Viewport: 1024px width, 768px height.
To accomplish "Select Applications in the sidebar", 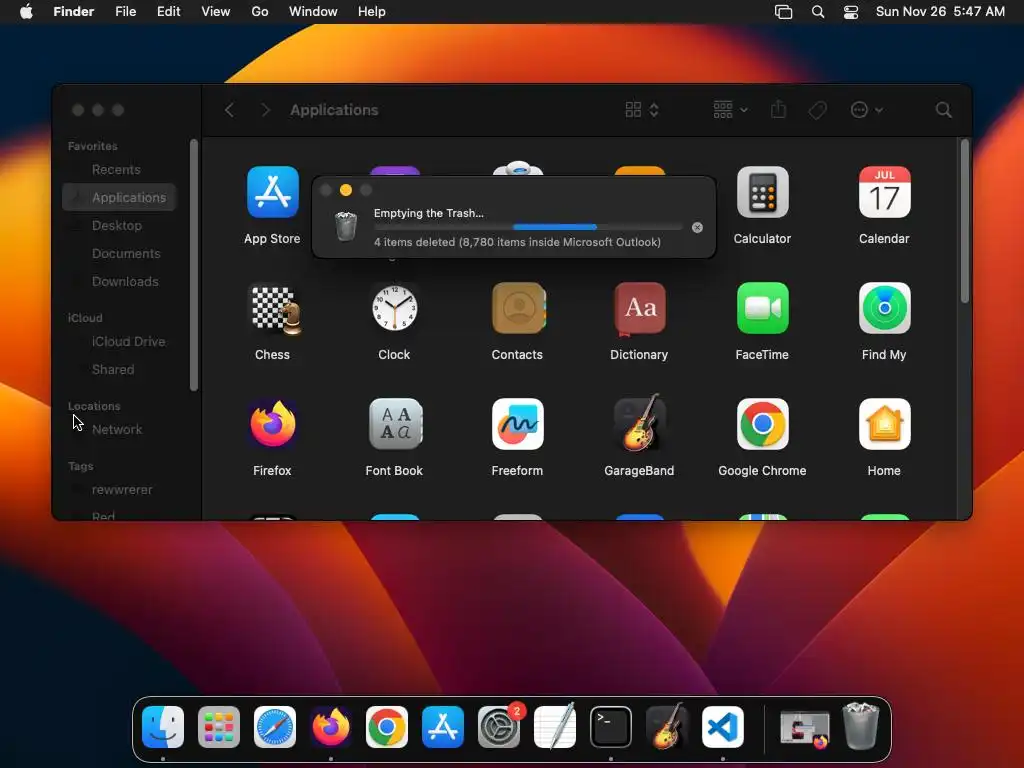I will [119, 197].
